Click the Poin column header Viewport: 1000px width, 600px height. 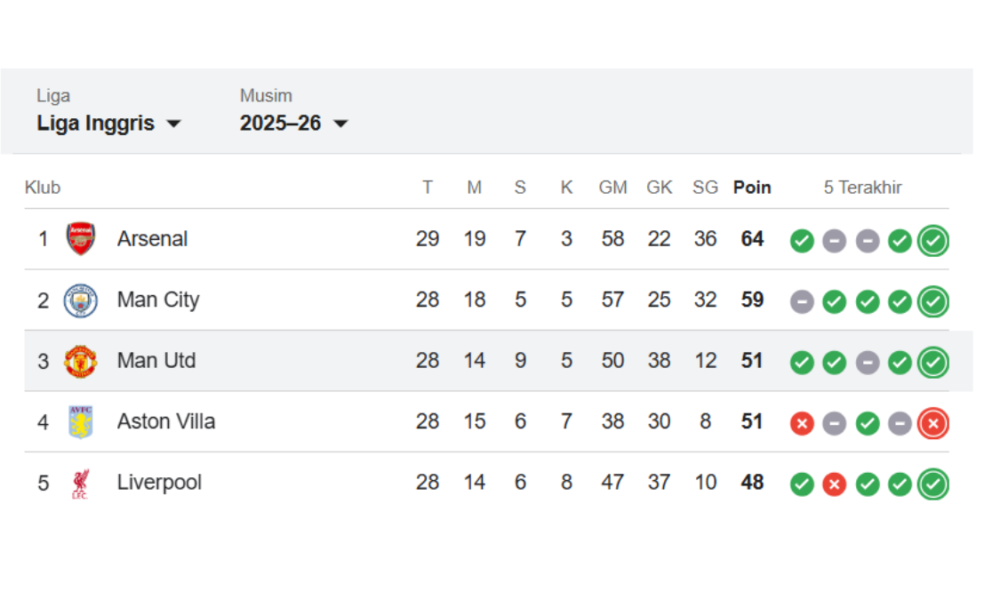pos(752,187)
